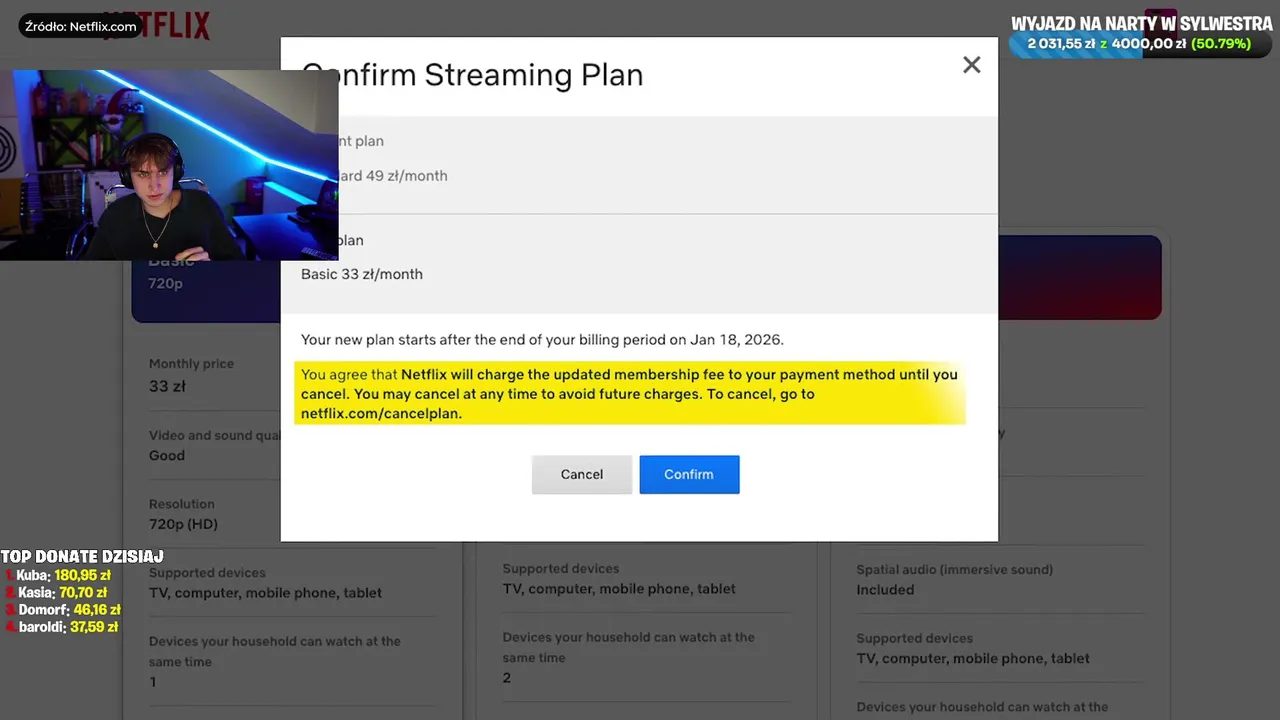Click the "Top Donate Dzisiaj" heading
Screen dimensions: 1280x720
click(x=82, y=556)
